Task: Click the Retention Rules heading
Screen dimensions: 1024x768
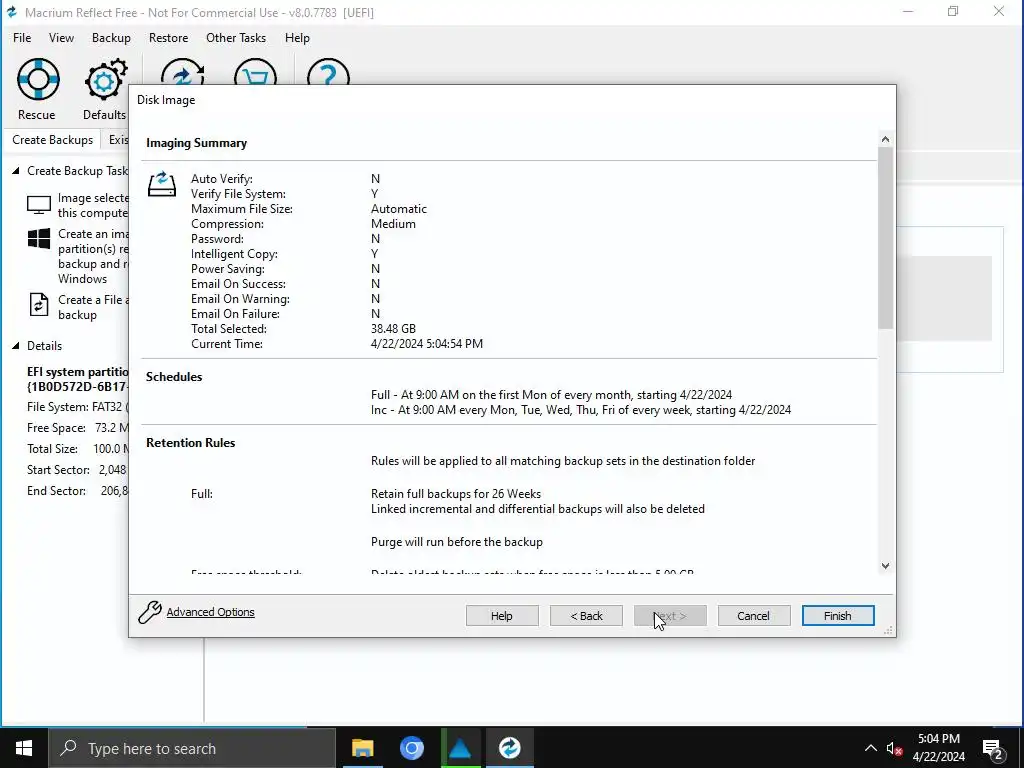Action: [190, 442]
